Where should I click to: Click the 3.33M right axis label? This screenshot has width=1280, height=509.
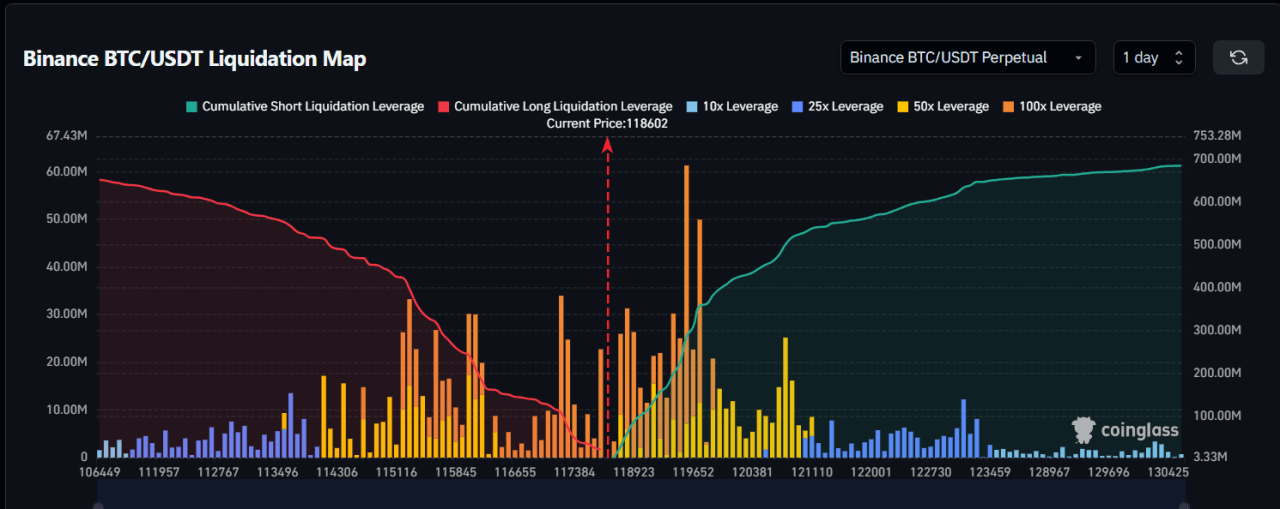coord(1212,457)
